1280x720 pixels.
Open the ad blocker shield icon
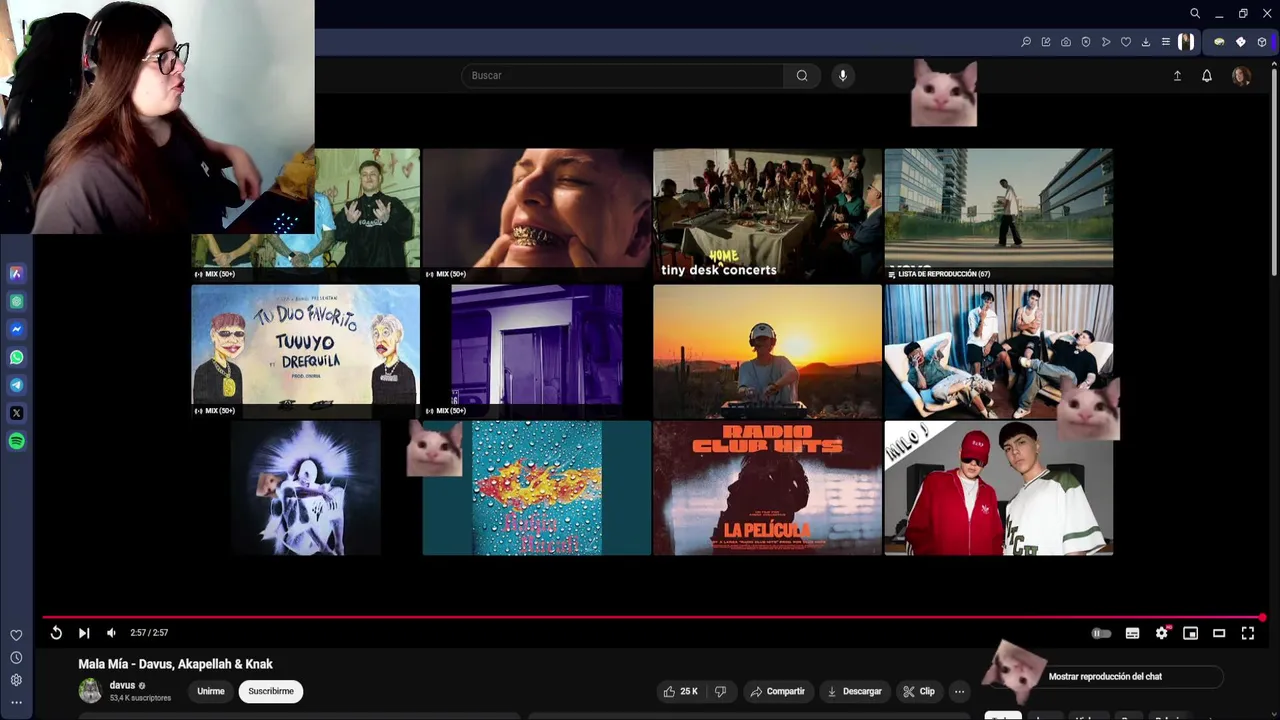coord(1086,42)
